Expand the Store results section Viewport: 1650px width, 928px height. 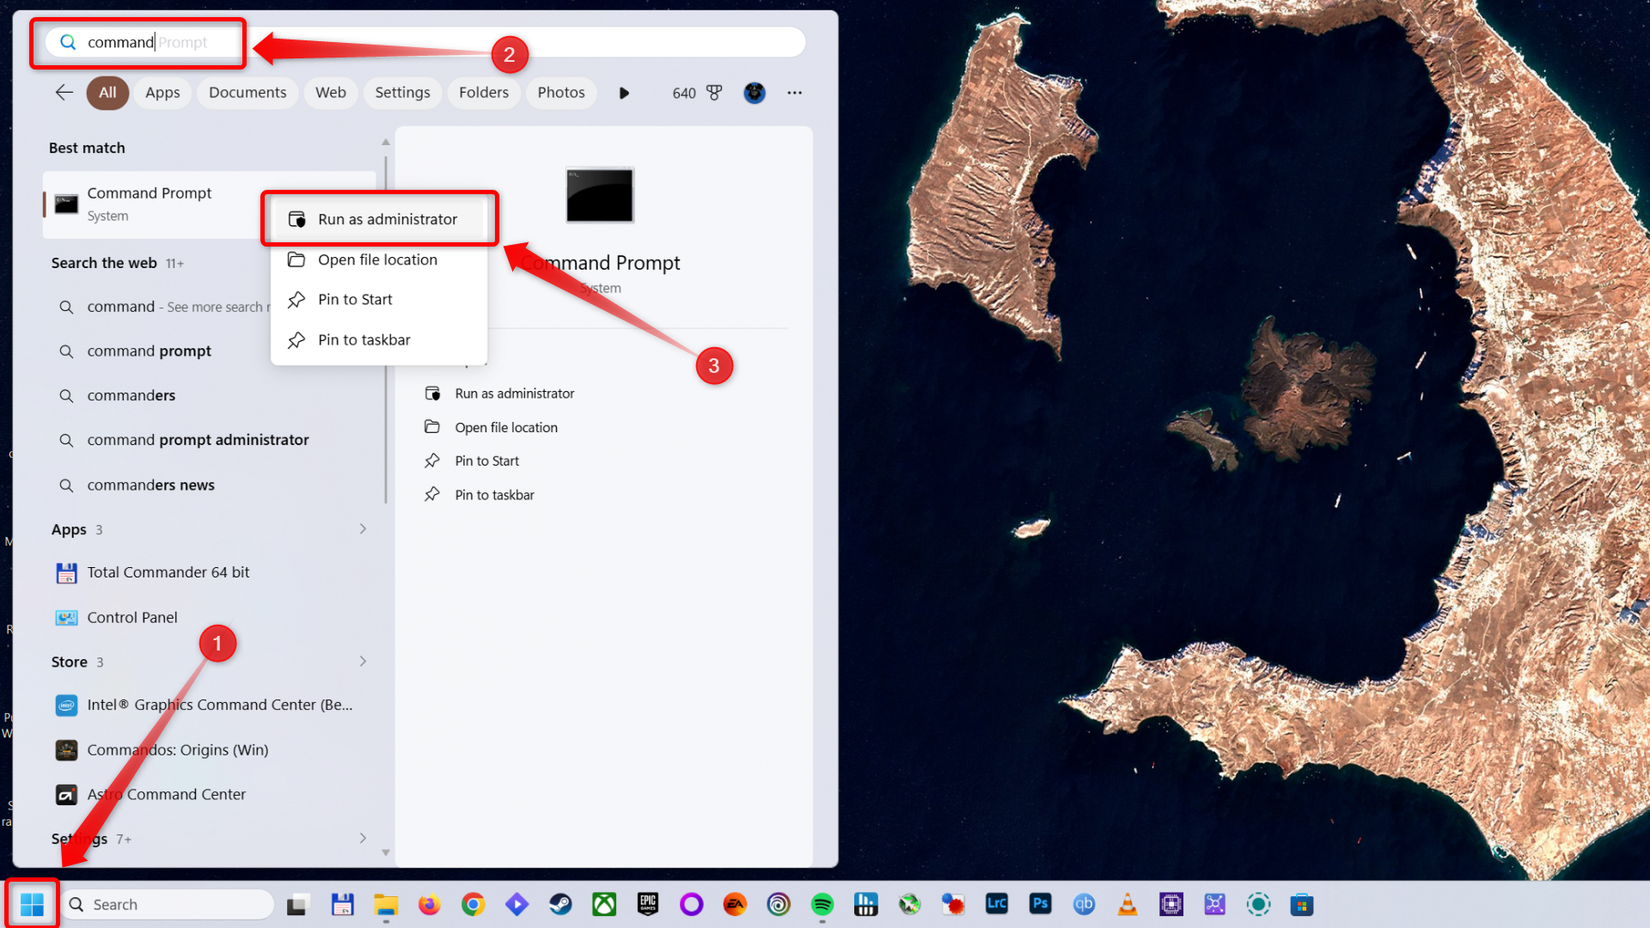(x=362, y=662)
